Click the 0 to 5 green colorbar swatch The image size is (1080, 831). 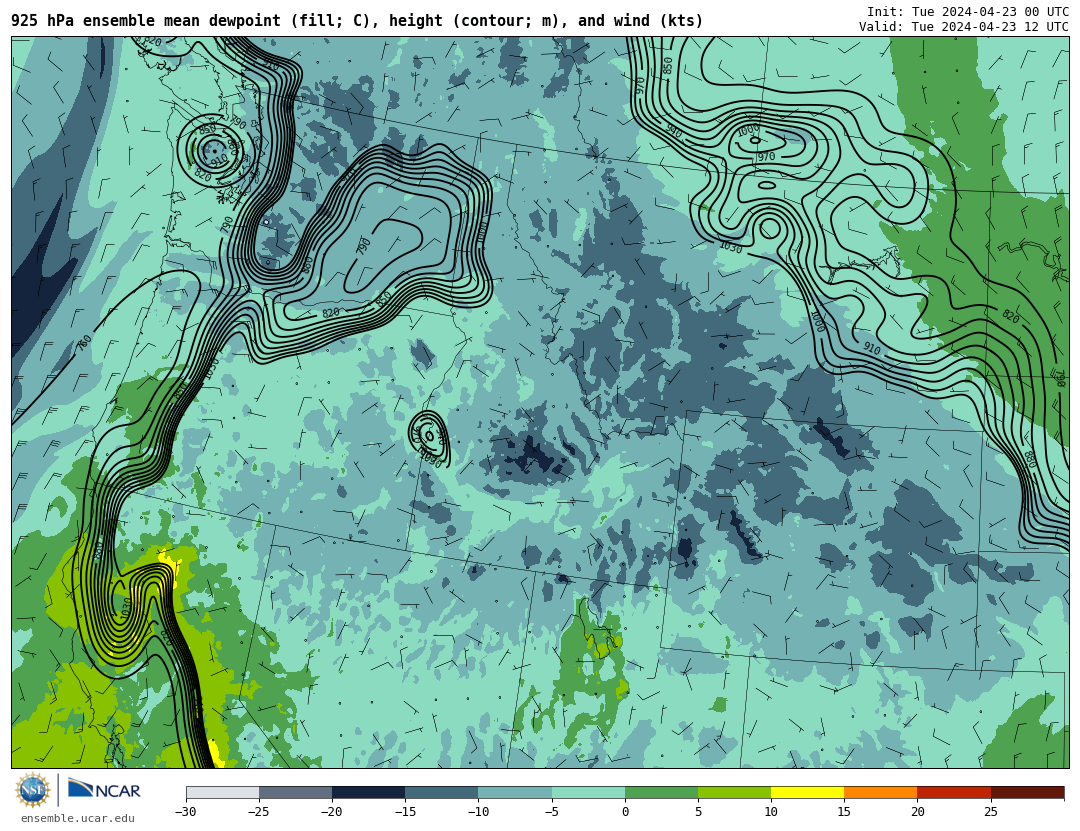click(x=661, y=792)
